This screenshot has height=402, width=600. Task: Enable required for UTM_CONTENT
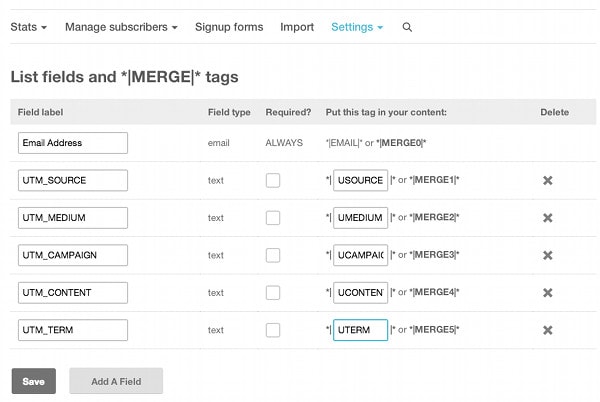tap(273, 293)
